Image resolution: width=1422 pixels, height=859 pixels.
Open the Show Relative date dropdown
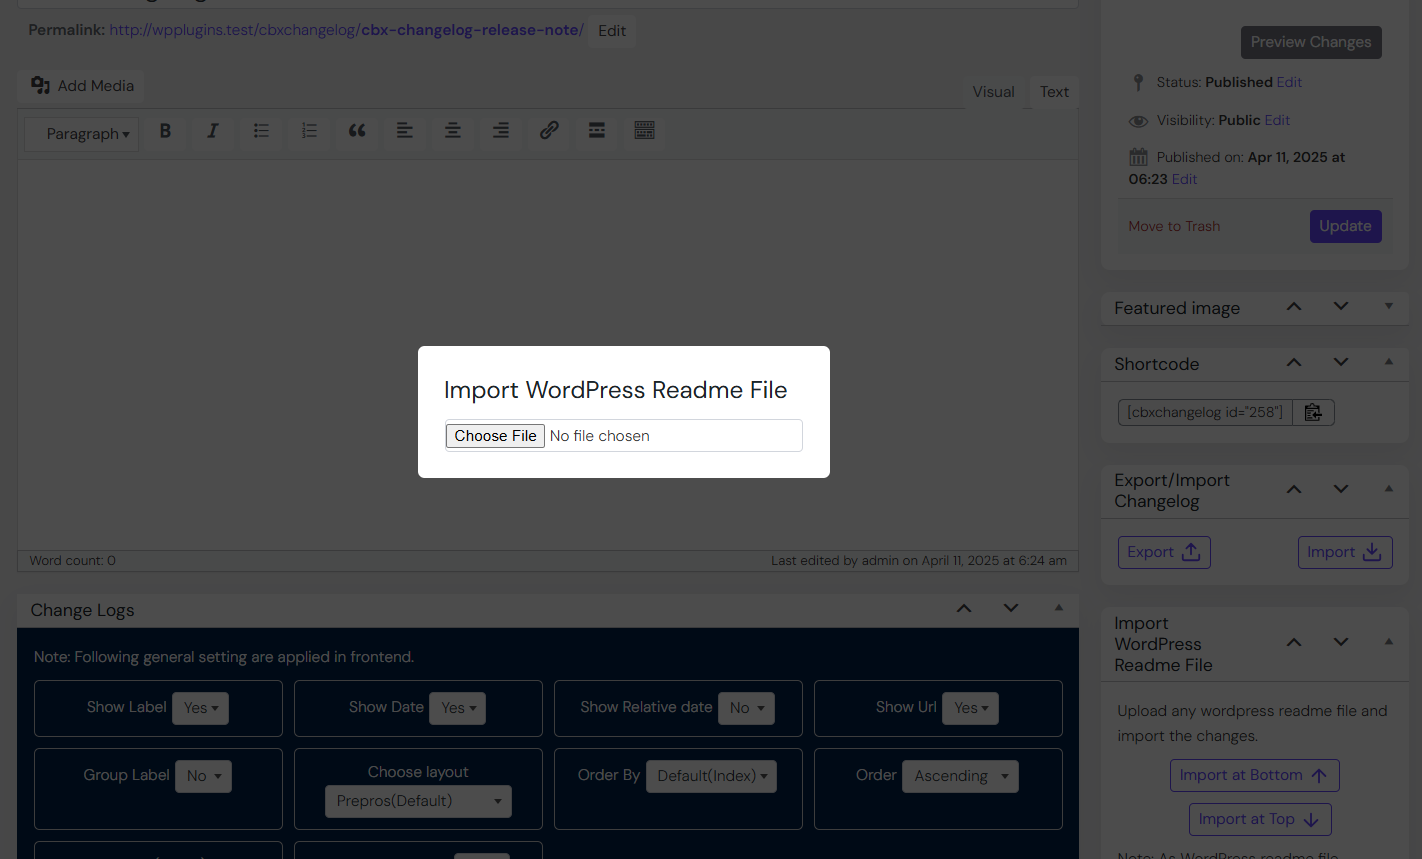[x=746, y=708]
